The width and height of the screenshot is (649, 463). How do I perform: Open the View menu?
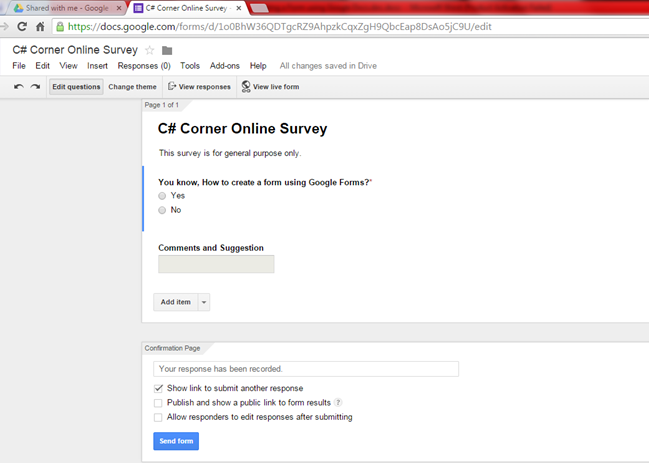point(68,66)
